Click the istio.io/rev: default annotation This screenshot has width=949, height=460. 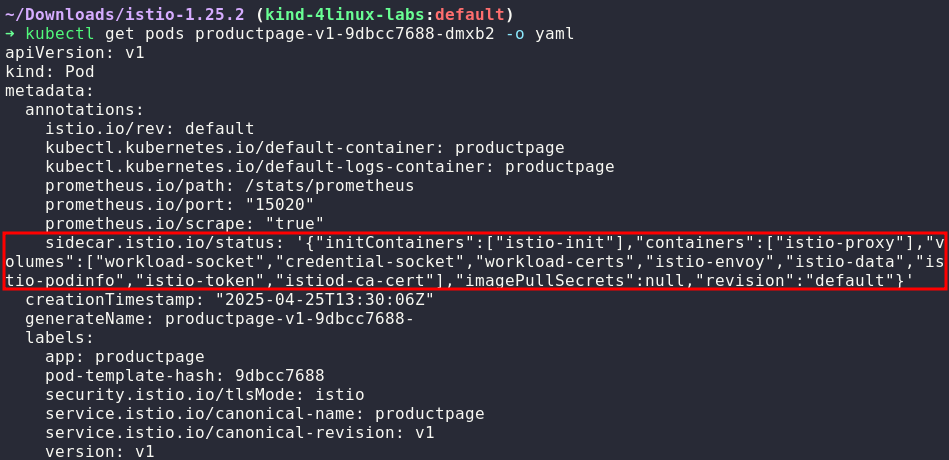coord(150,129)
